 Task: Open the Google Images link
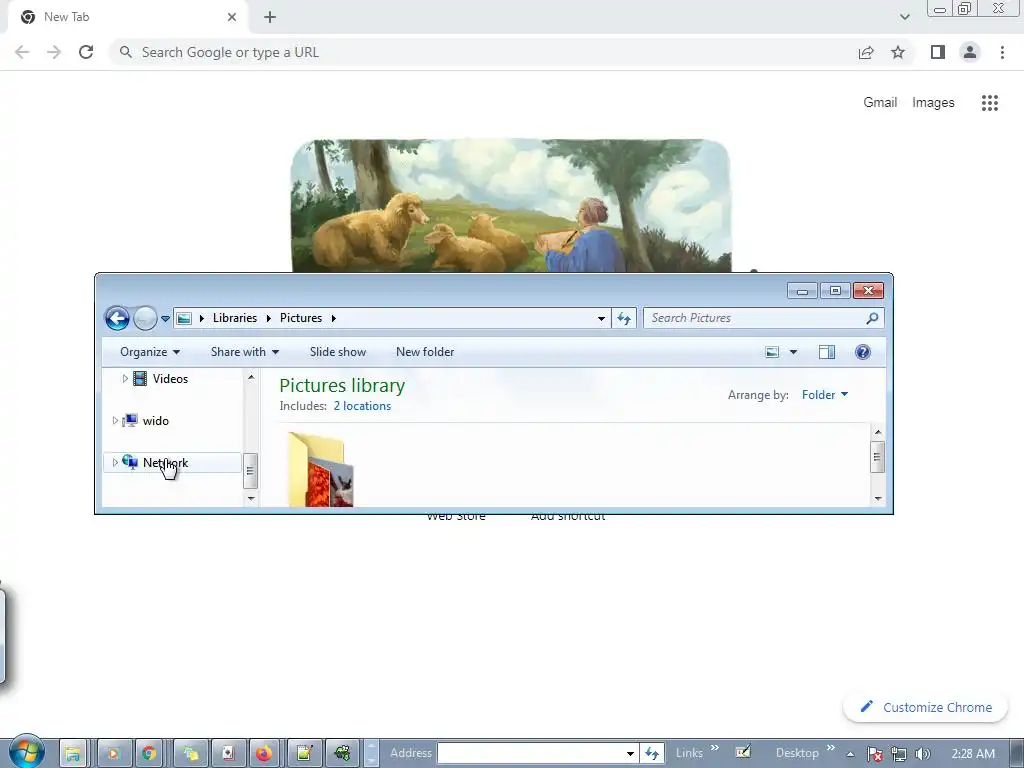click(x=933, y=103)
